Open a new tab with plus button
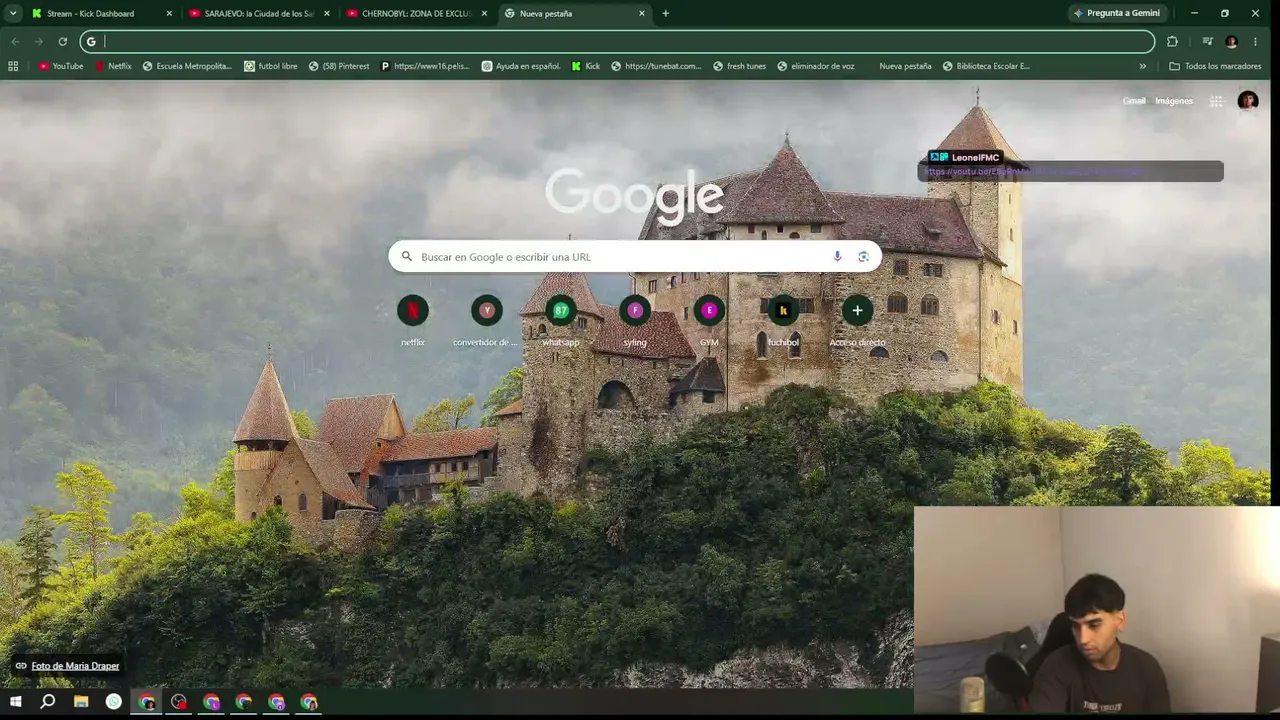The image size is (1280, 720). [666, 13]
